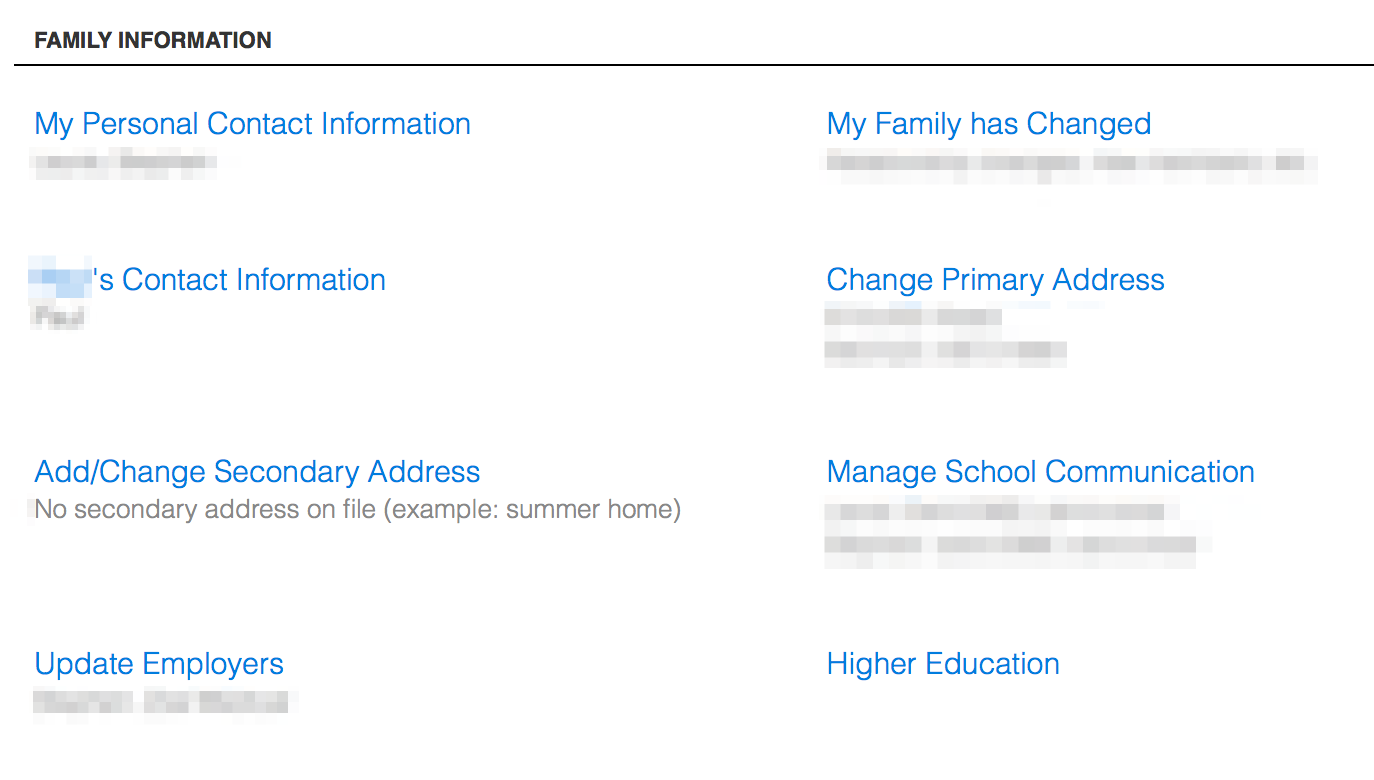Open Change Primary Address link

coord(995,280)
